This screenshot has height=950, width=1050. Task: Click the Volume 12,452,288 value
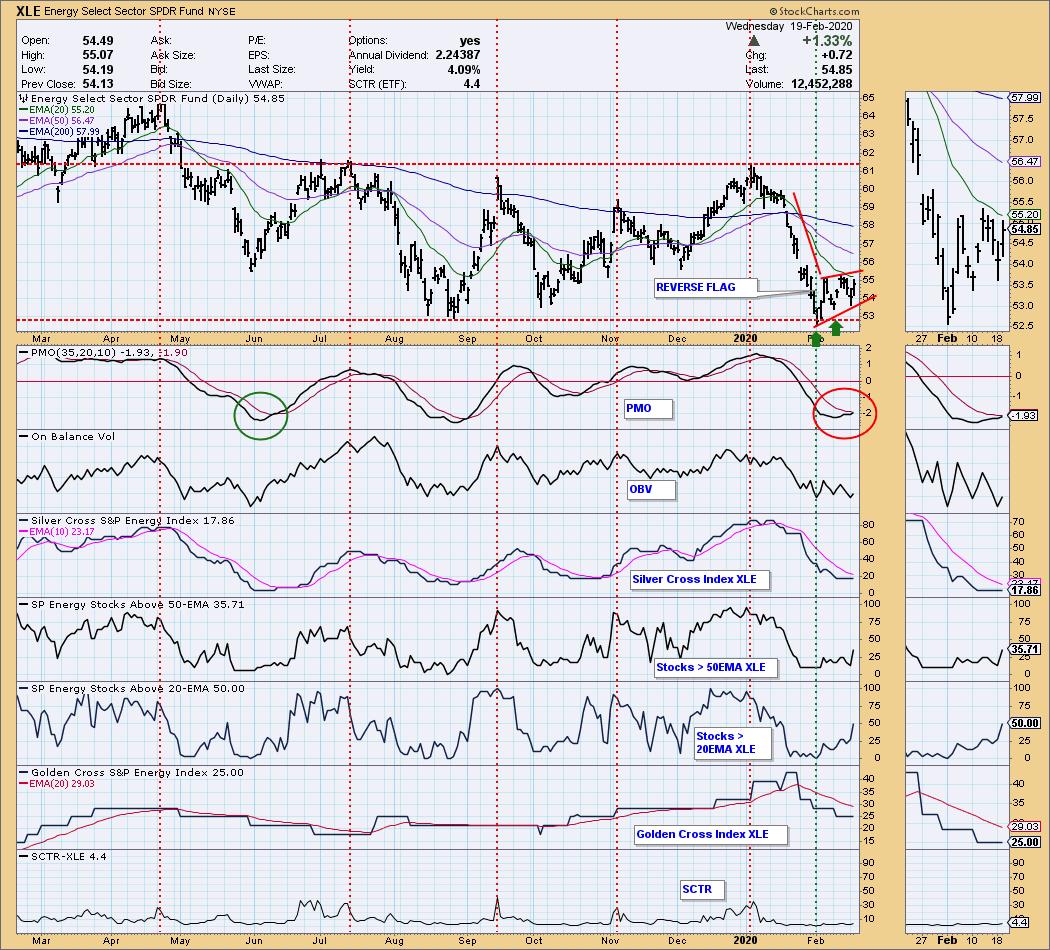coord(822,84)
